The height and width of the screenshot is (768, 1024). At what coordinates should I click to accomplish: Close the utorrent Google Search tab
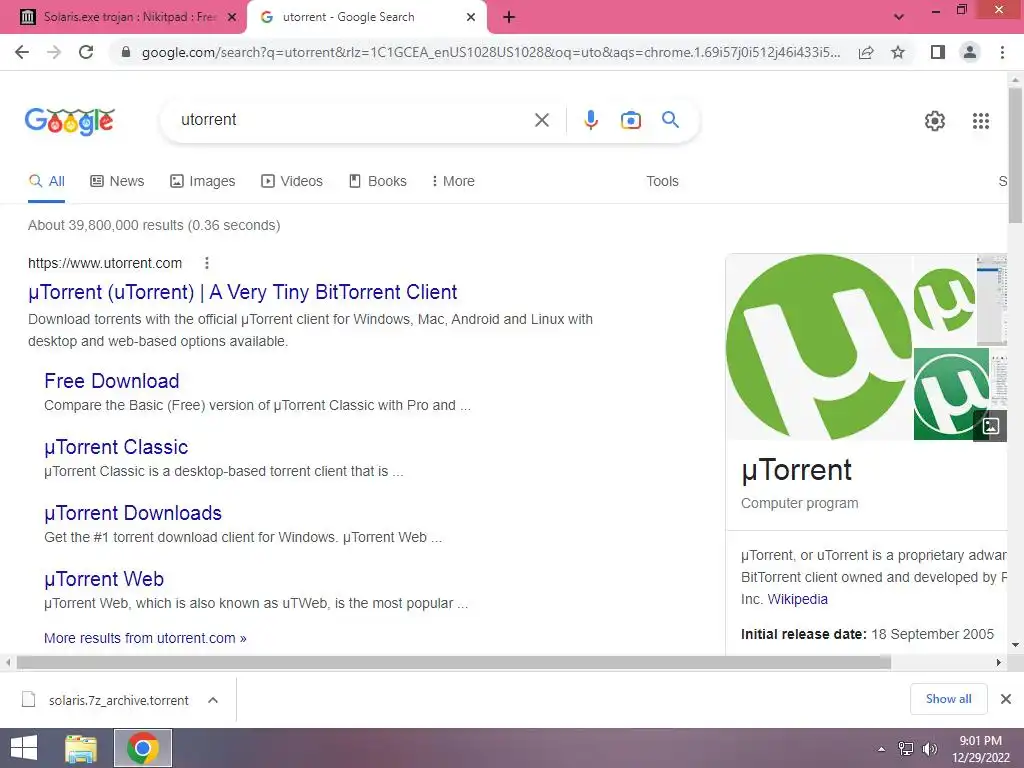click(471, 17)
